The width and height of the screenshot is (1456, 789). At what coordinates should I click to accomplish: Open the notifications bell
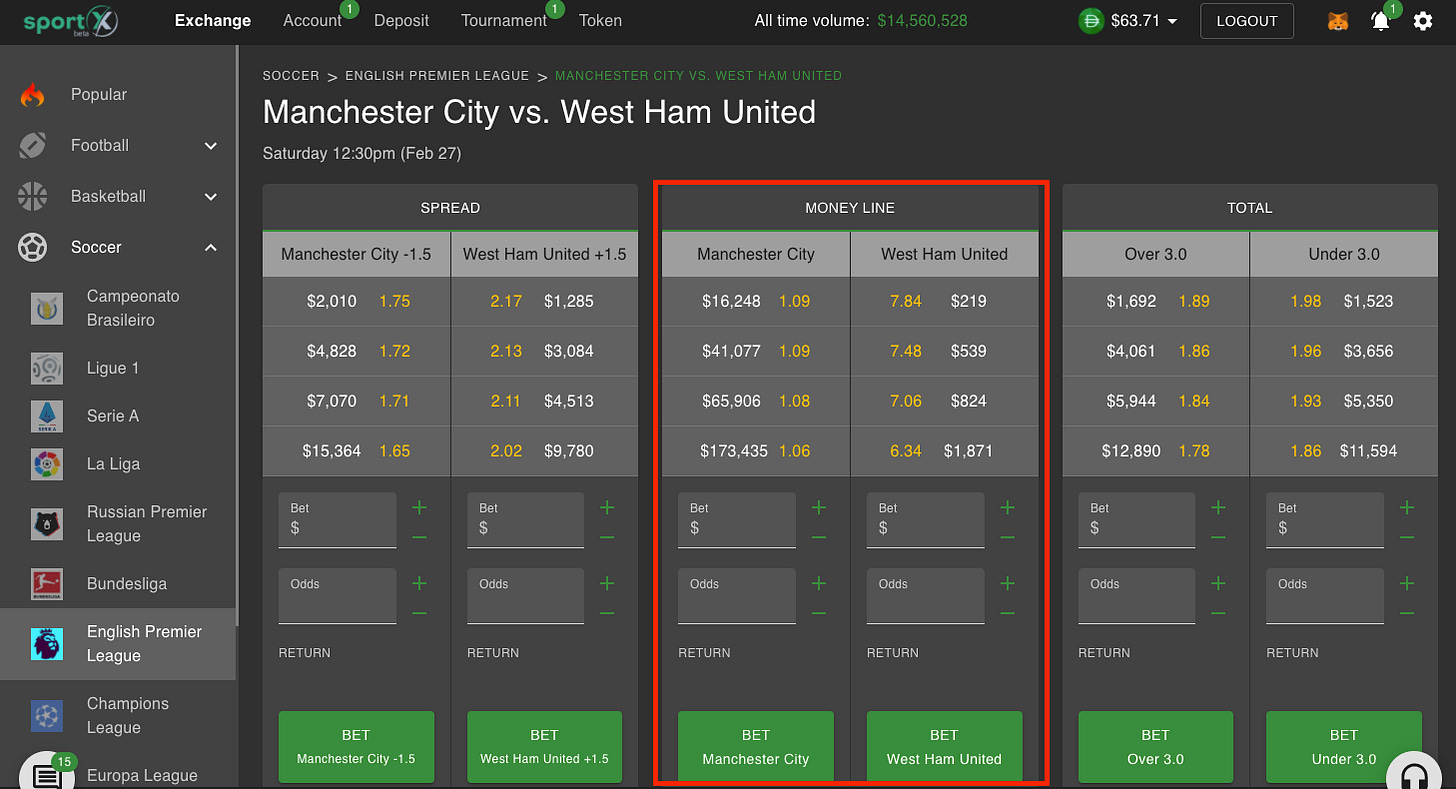[1380, 21]
